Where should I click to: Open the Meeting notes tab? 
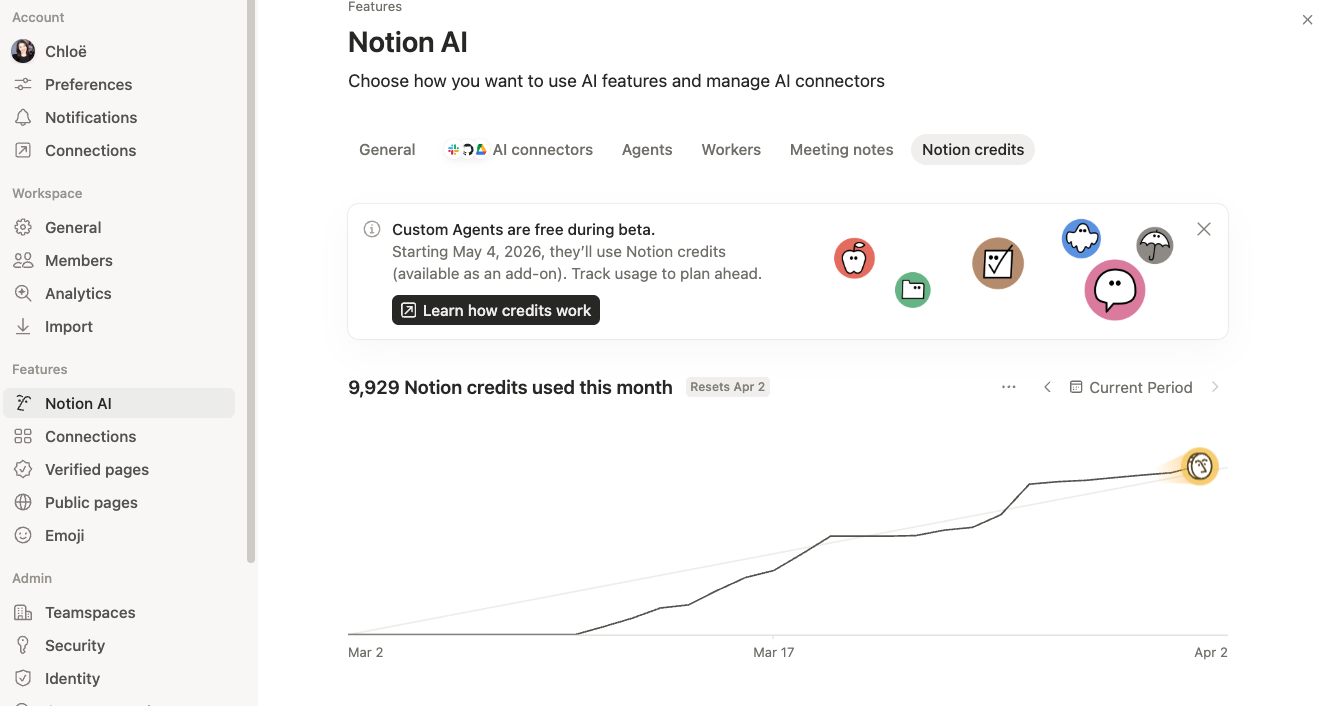point(841,149)
